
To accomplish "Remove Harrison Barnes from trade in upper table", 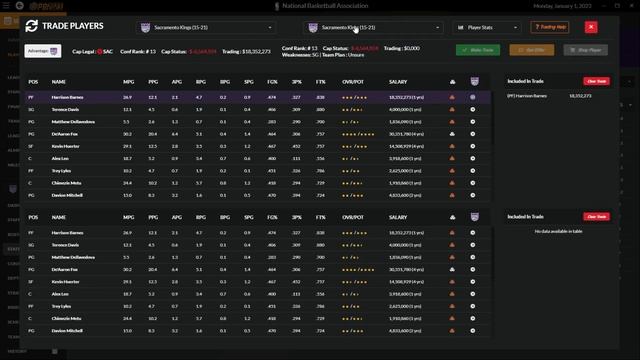I will (x=473, y=97).
